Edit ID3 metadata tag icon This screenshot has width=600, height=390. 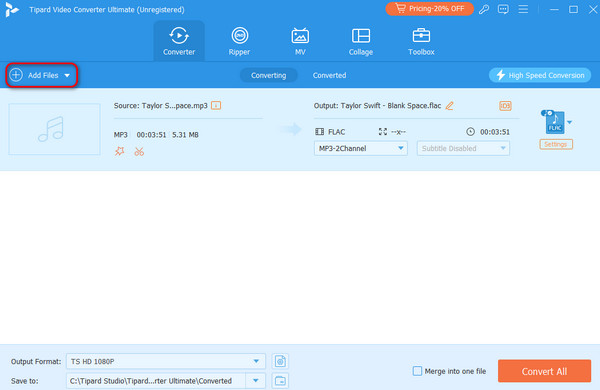tap(505, 106)
